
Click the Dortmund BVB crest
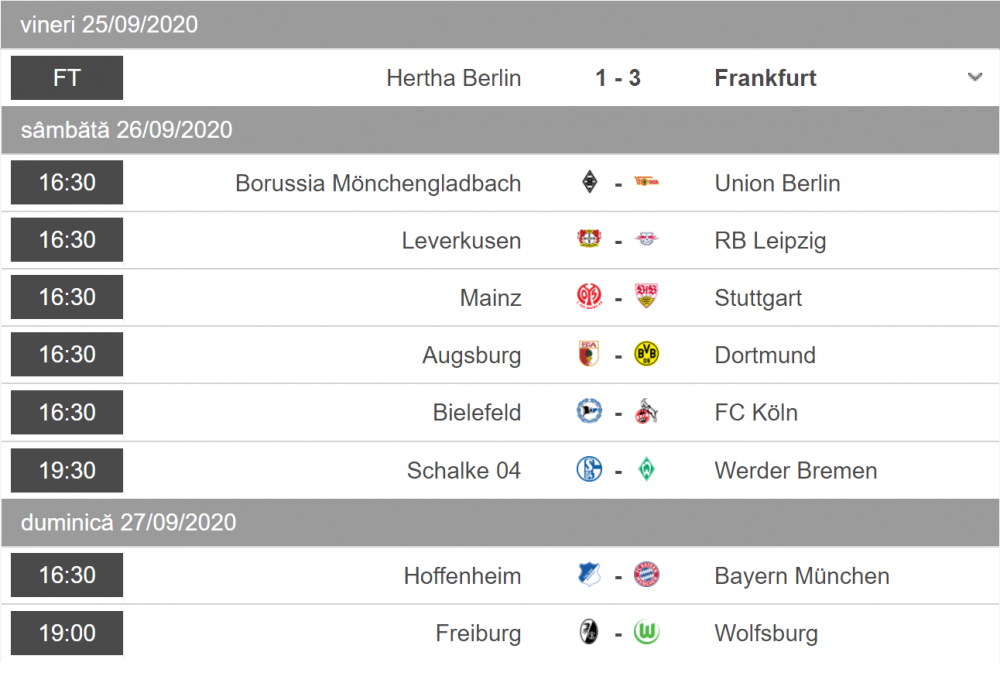647,354
